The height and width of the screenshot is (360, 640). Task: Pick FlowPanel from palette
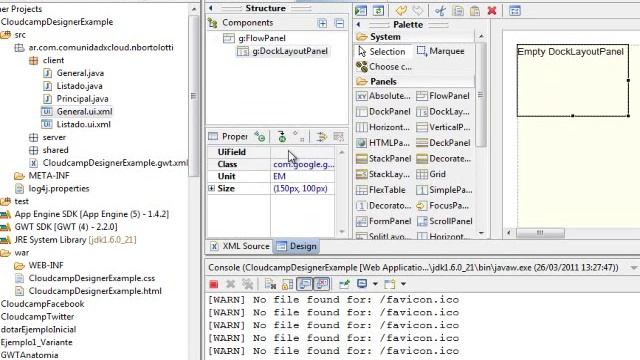tap(443, 96)
